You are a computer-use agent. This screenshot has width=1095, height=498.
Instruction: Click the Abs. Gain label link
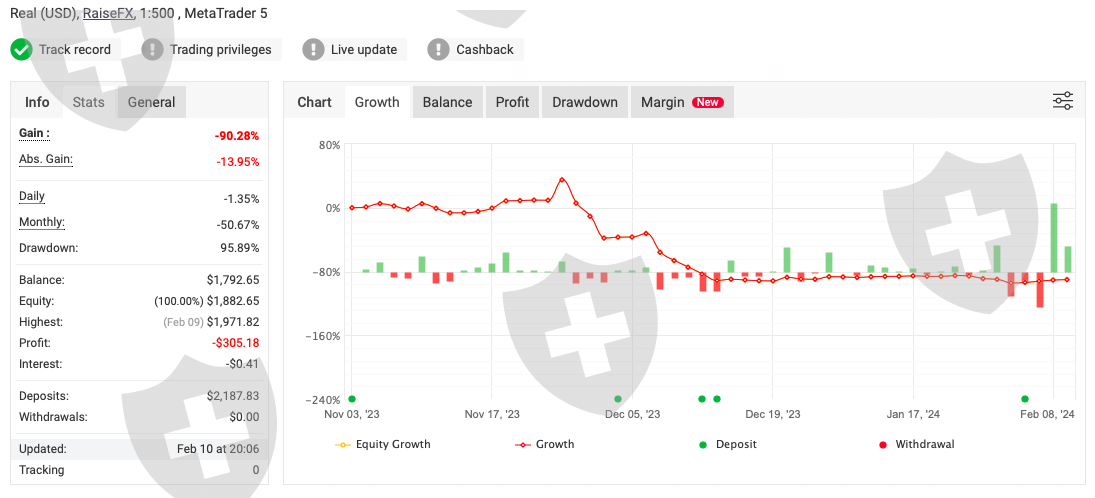(45, 159)
